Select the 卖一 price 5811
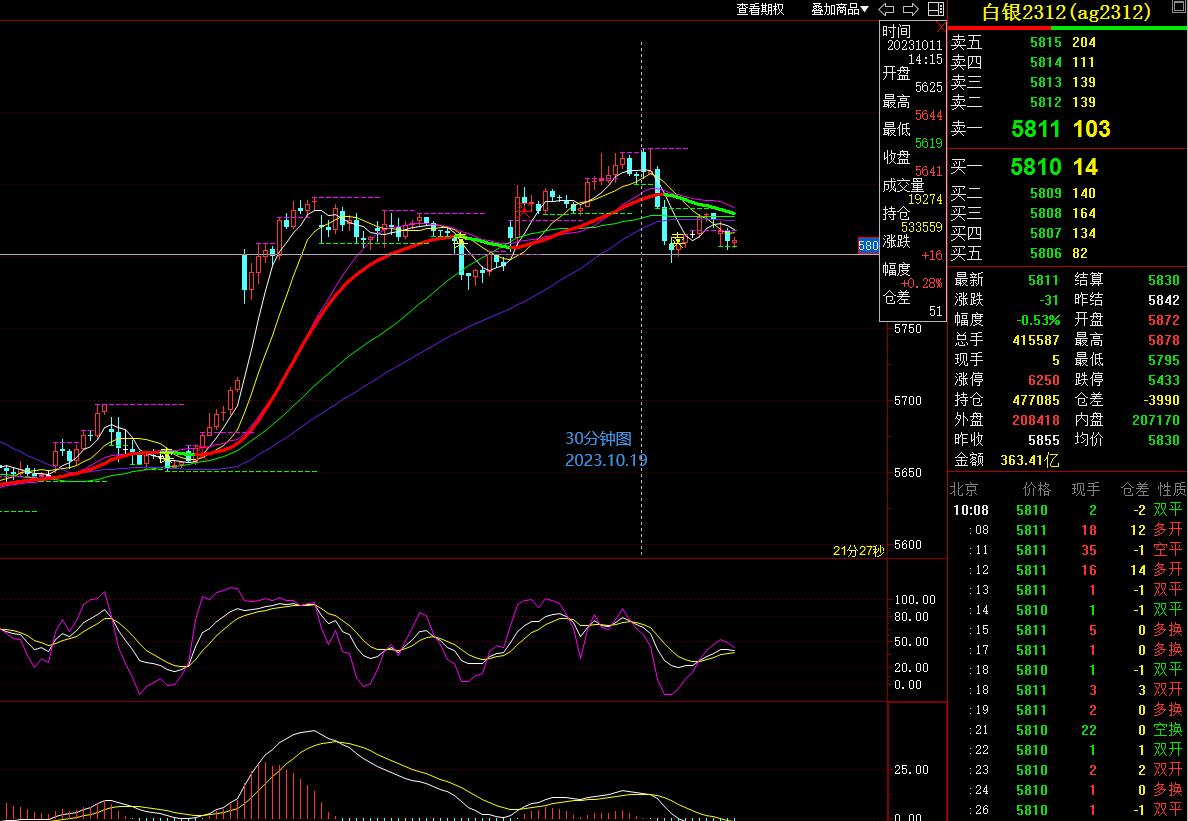Image resolution: width=1188 pixels, height=821 pixels. tap(1036, 129)
